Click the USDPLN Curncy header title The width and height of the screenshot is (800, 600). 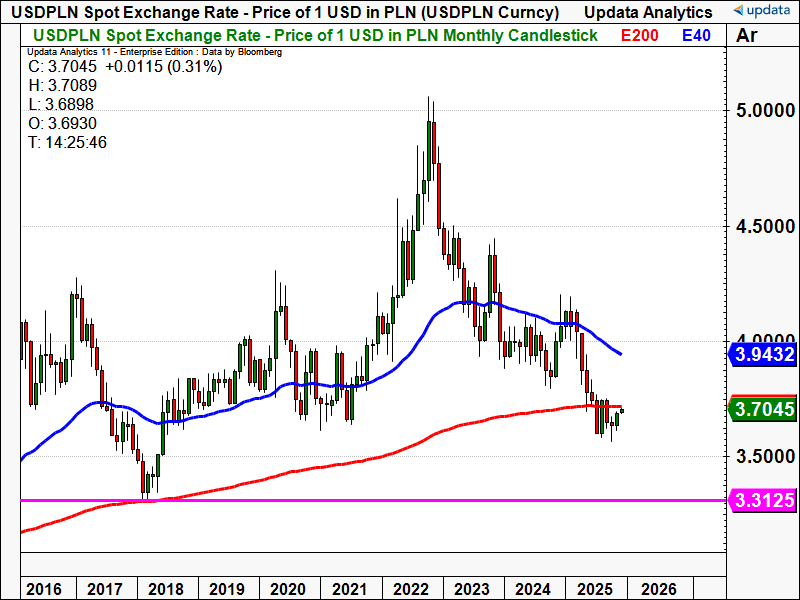pos(280,13)
